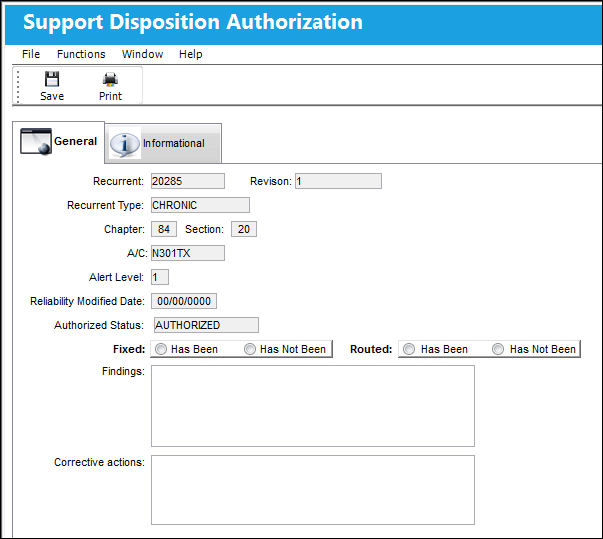The image size is (603, 539).
Task: Click the General tab window icon
Action: pos(36,141)
